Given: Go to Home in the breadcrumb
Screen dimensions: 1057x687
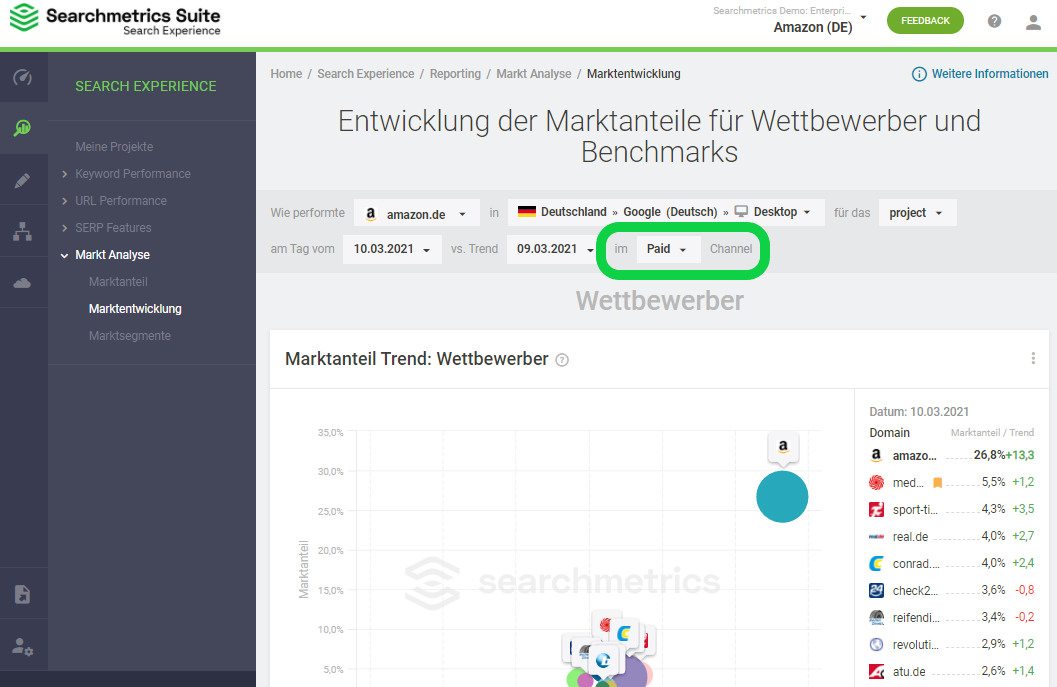Looking at the screenshot, I should [286, 74].
